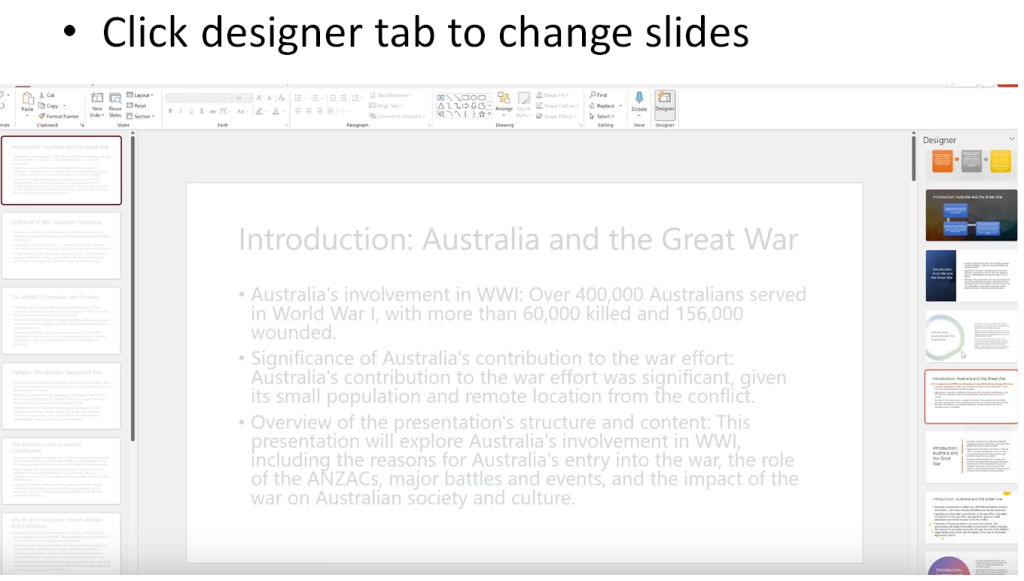Image resolution: width=1024 pixels, height=581 pixels.
Task: Align text right
Action: [x=319, y=110]
